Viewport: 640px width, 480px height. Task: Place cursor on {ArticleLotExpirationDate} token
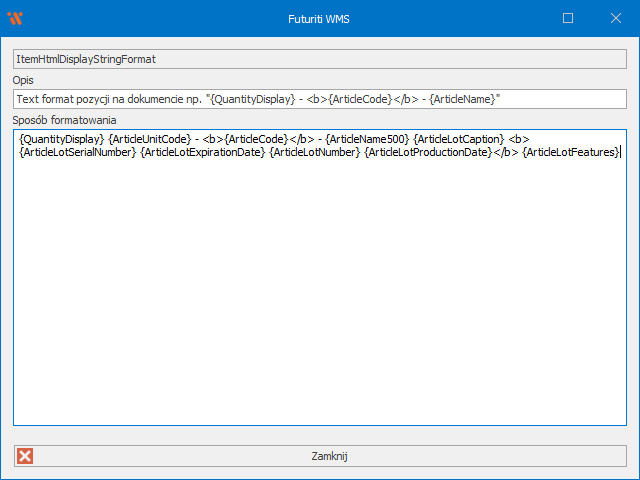203,152
